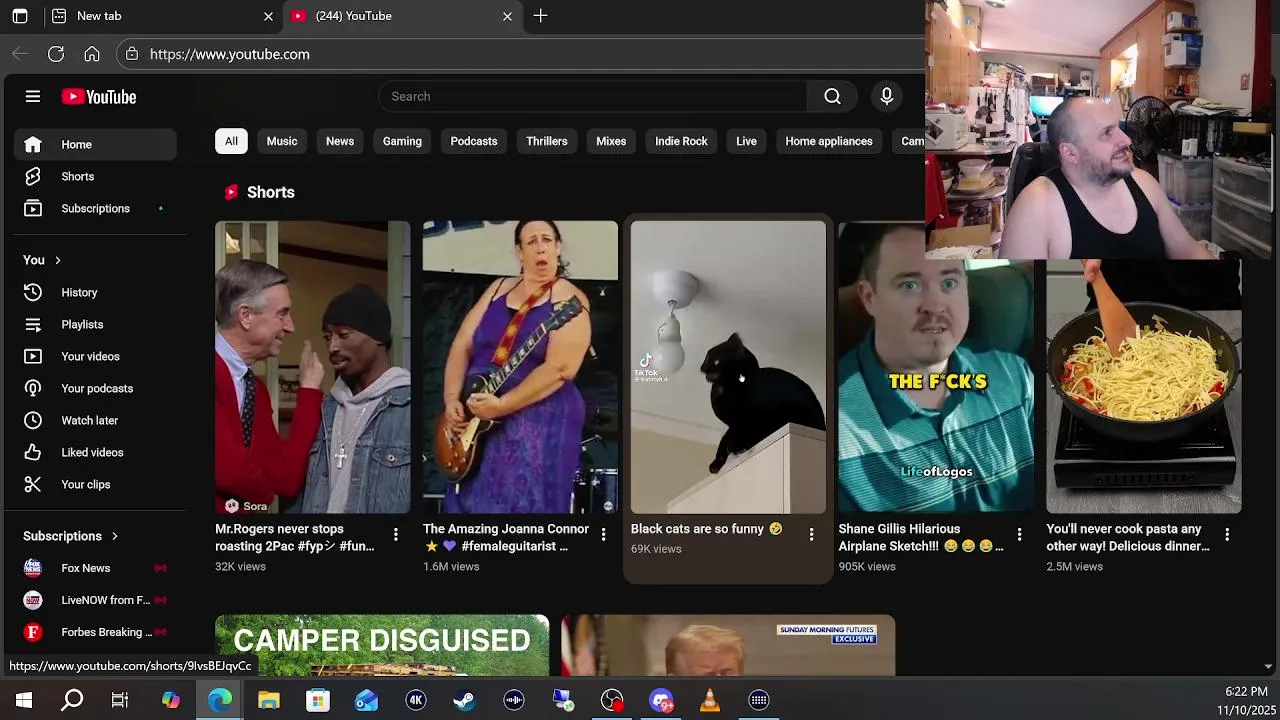
Task: Select the Mixes filter chip
Action: point(611,141)
